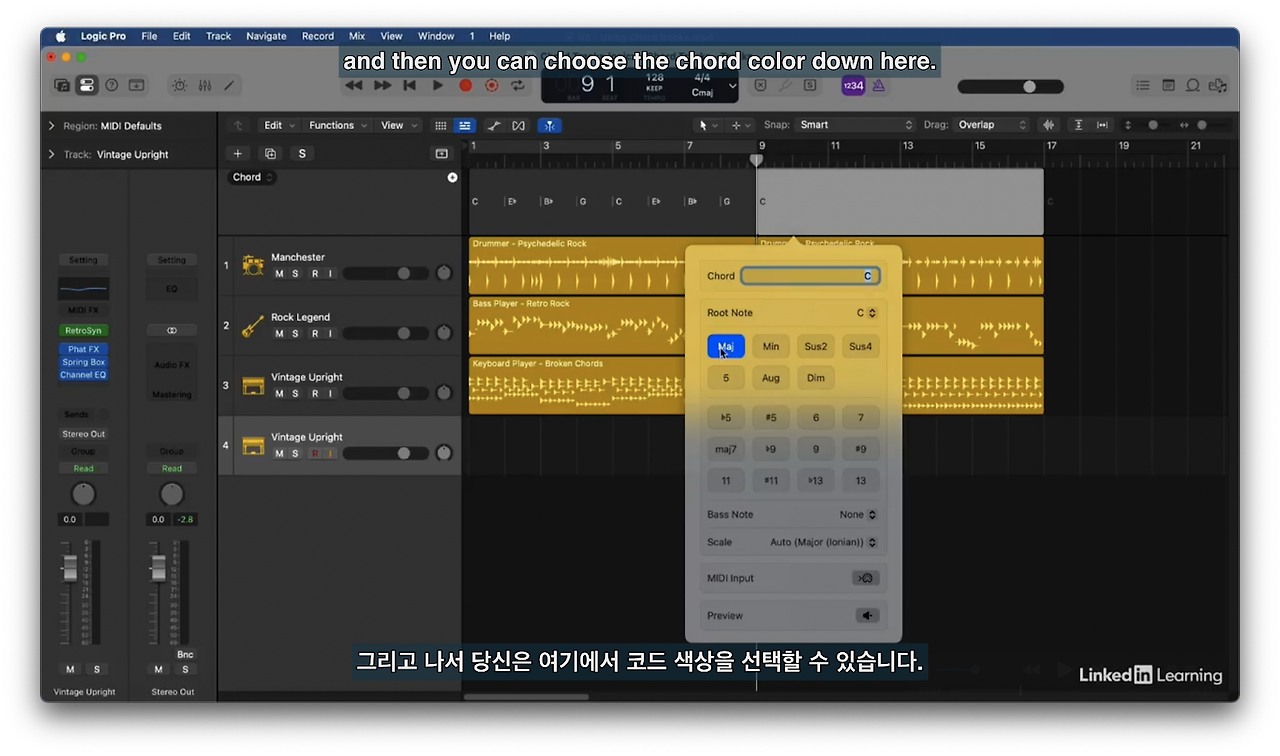
Task: Open the Scale Auto Major dropdown
Action: pos(823,542)
